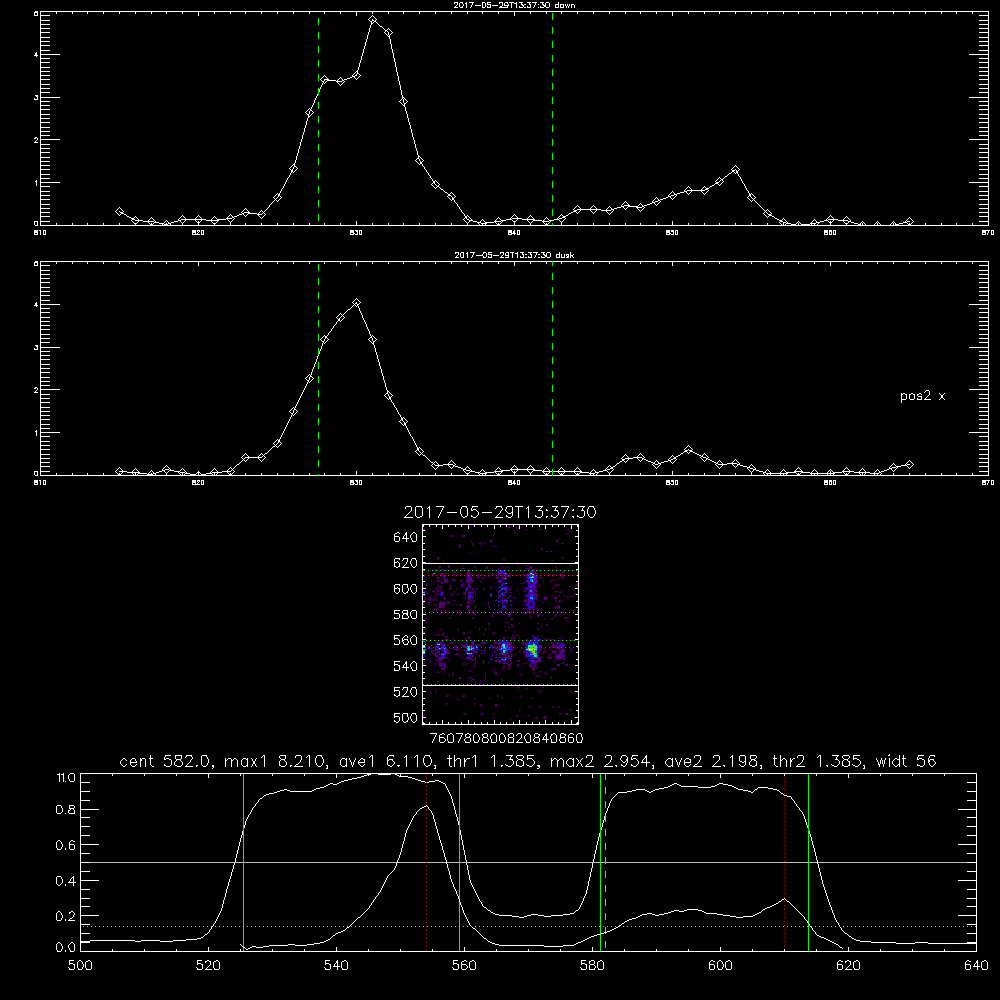This screenshot has height=1000, width=1000.
Task: Click the 'cent 582.0' value in stats line
Action: pyautogui.click(x=166, y=761)
